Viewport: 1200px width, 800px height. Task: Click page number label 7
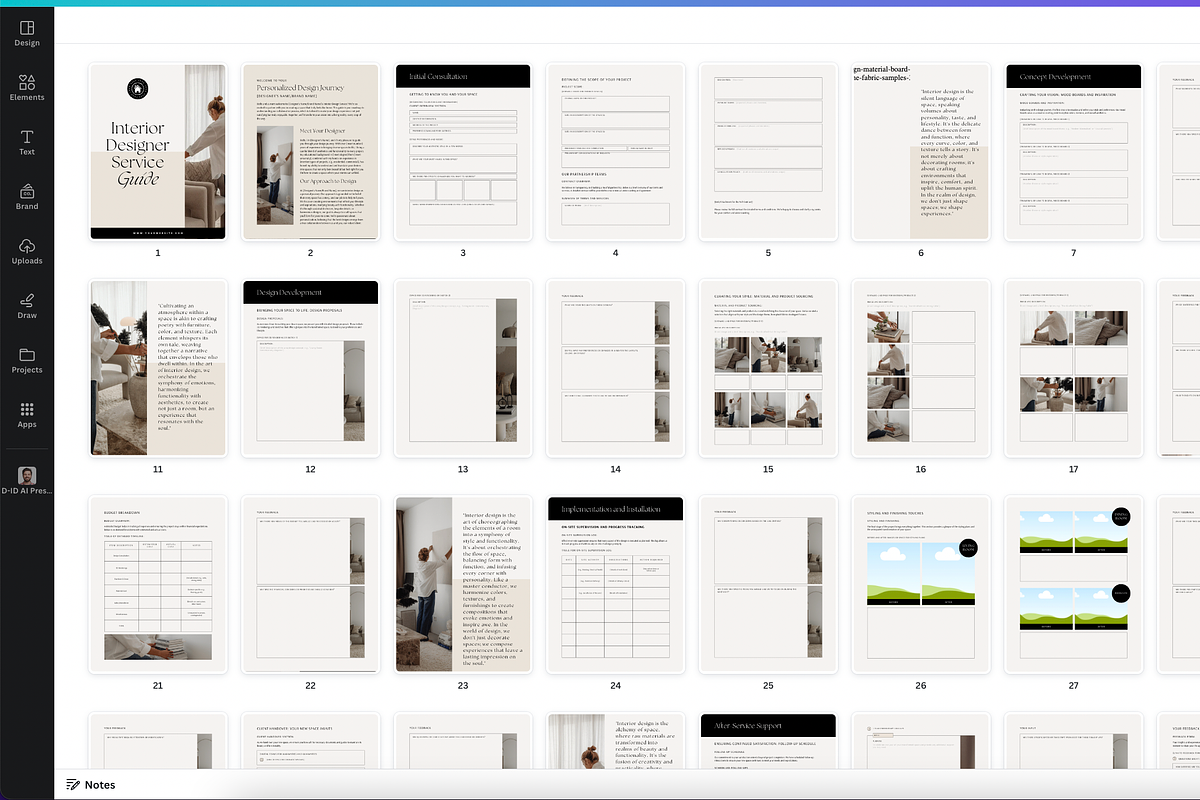[1073, 253]
